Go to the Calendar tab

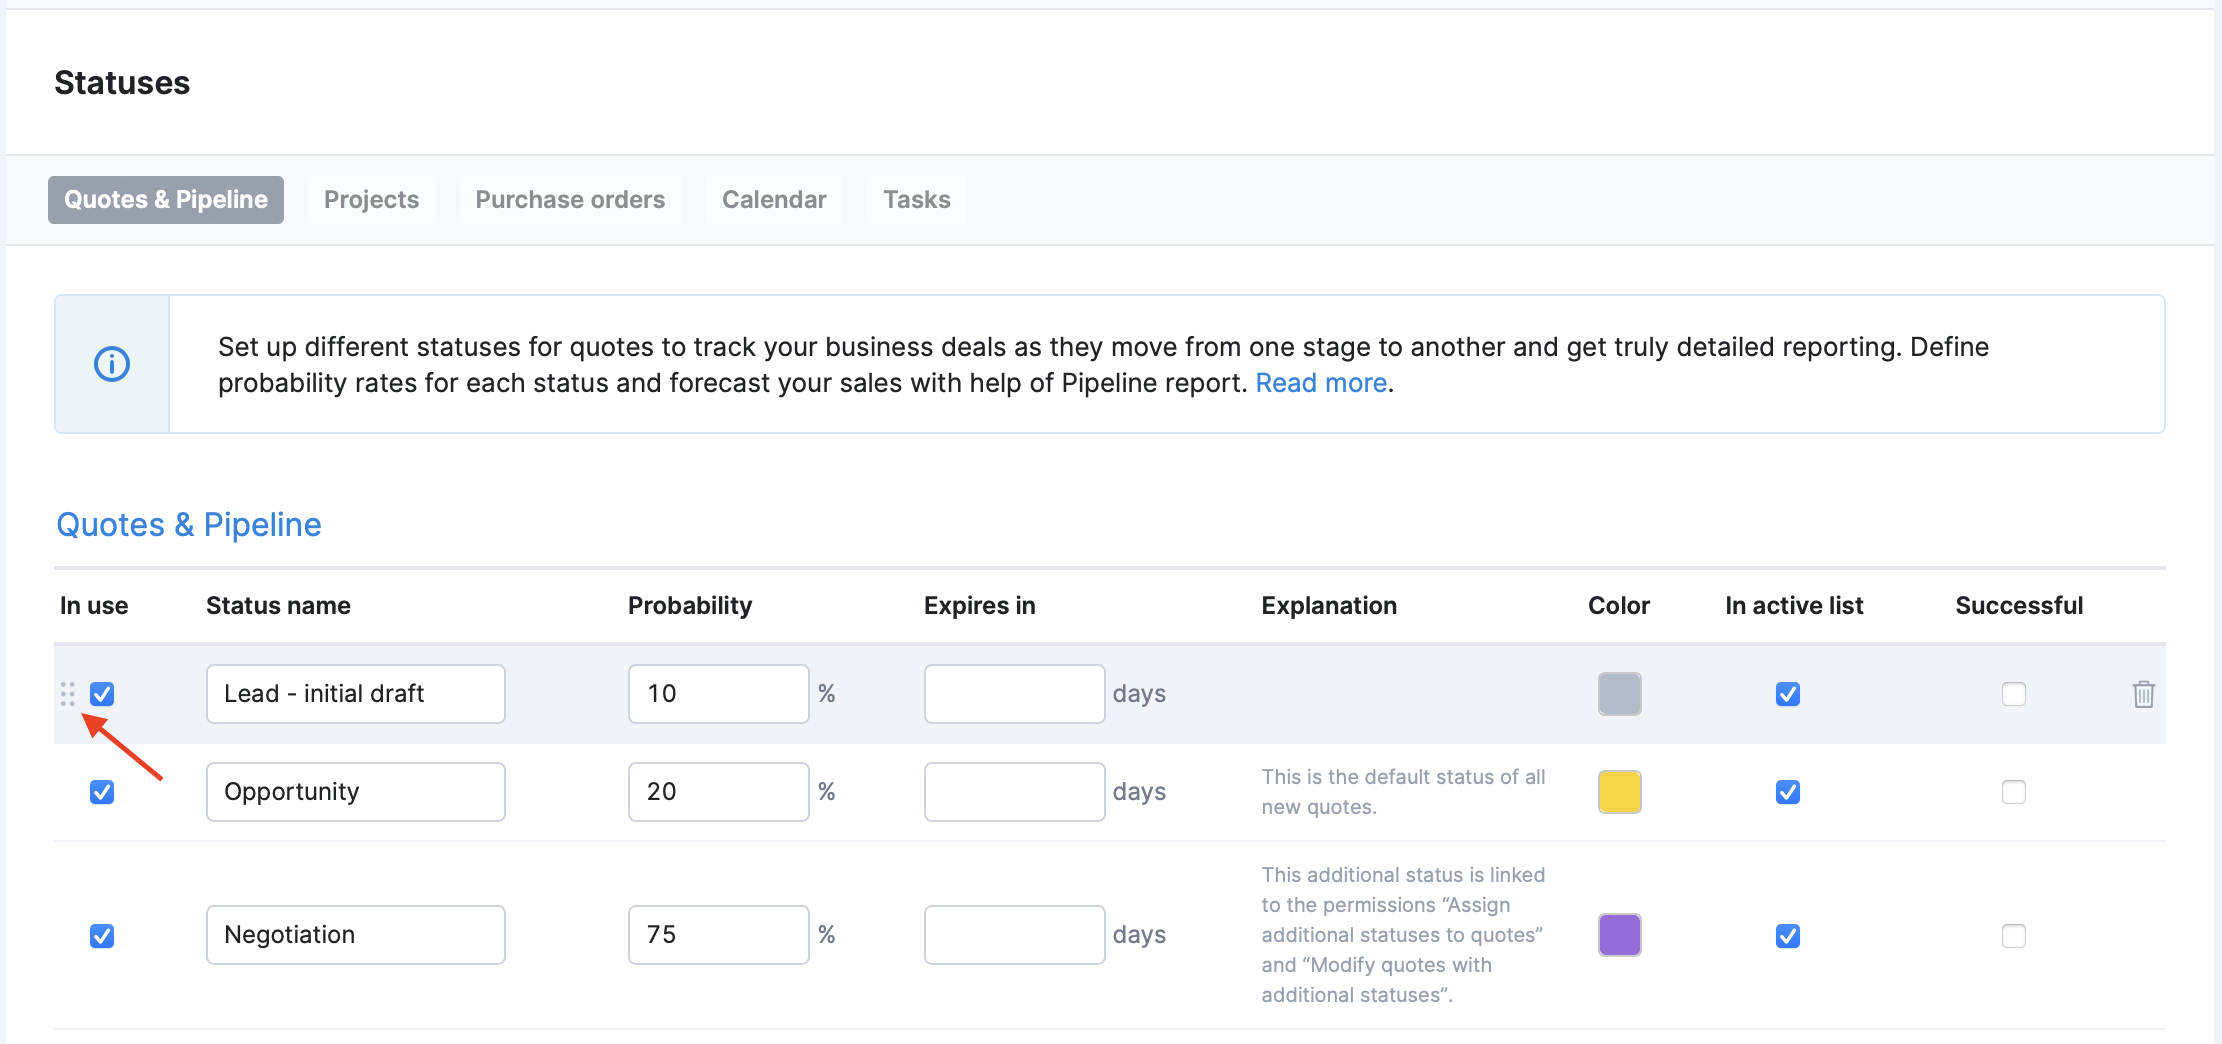coord(774,200)
